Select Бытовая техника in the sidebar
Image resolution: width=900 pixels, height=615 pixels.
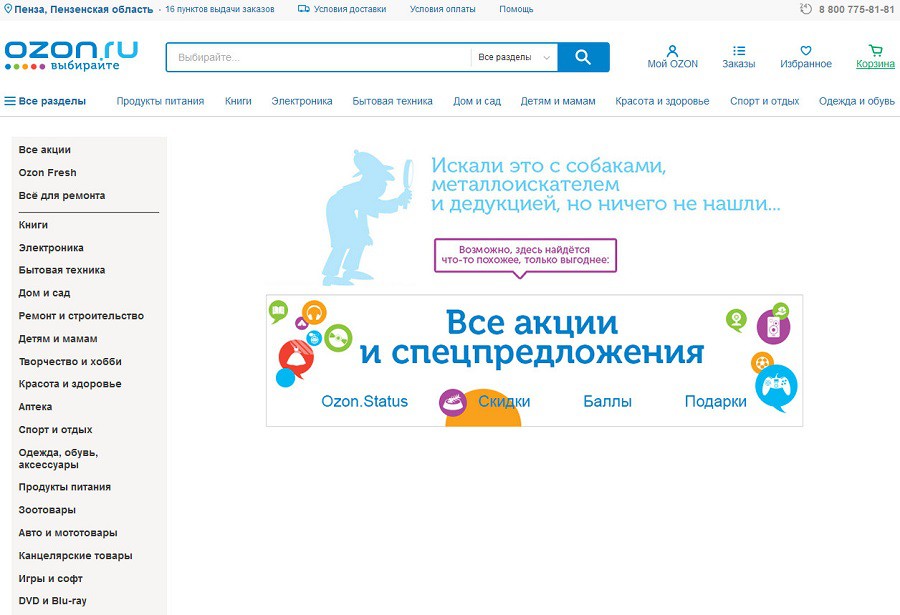62,270
